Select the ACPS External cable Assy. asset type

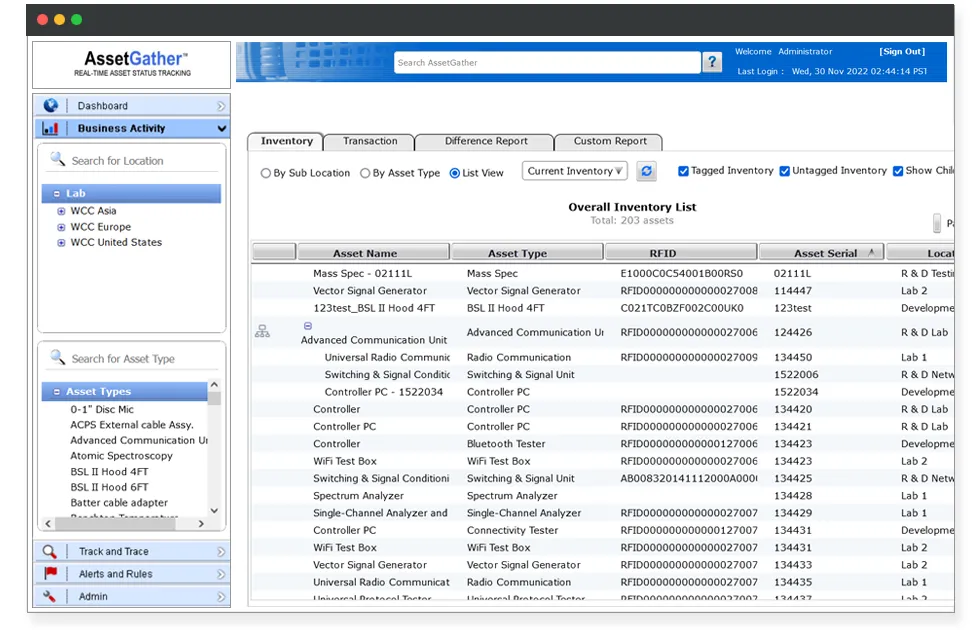(x=132, y=425)
